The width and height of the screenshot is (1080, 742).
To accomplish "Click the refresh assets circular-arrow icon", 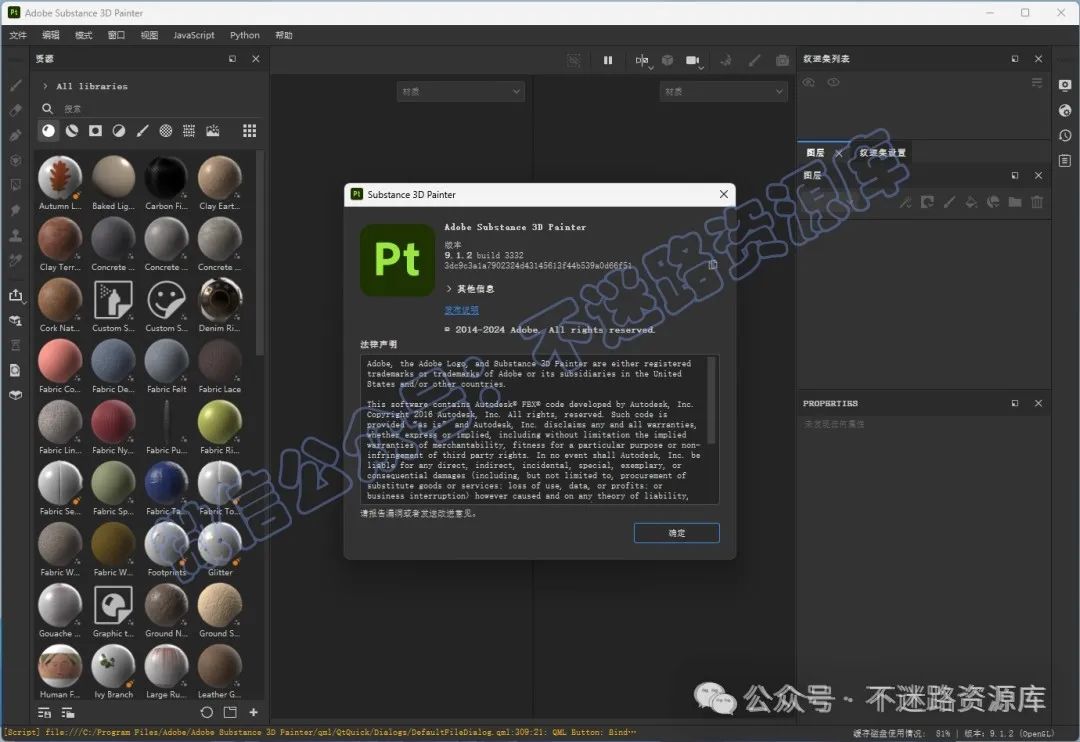I will click(x=206, y=712).
